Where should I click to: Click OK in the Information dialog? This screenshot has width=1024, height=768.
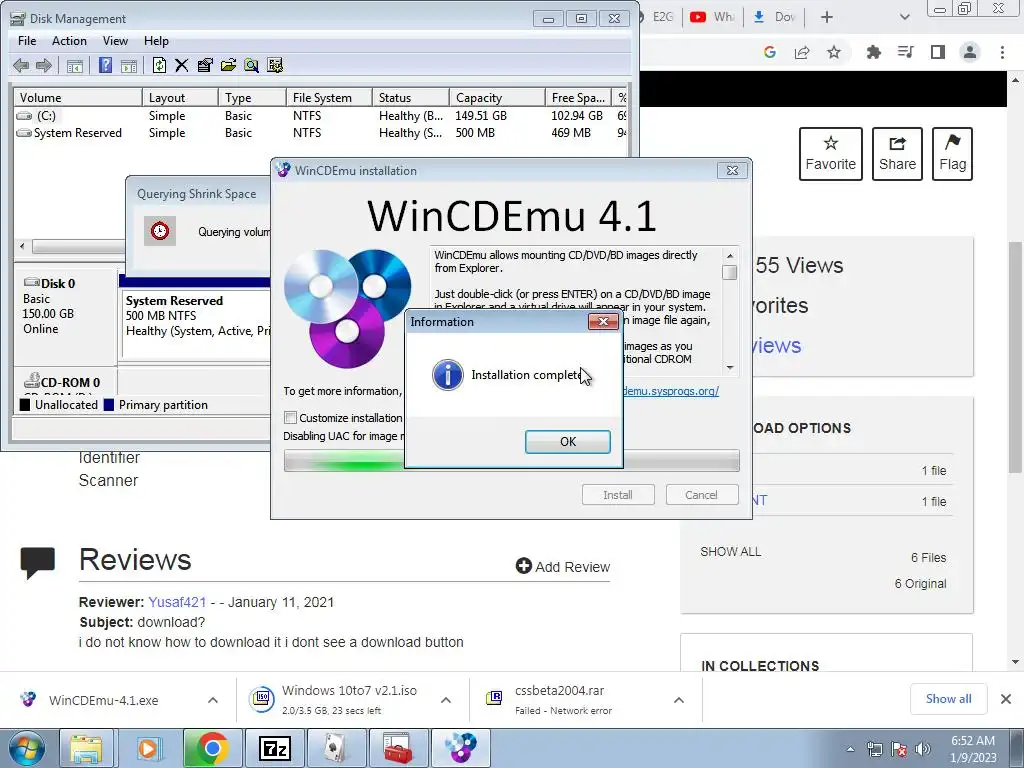coord(568,441)
